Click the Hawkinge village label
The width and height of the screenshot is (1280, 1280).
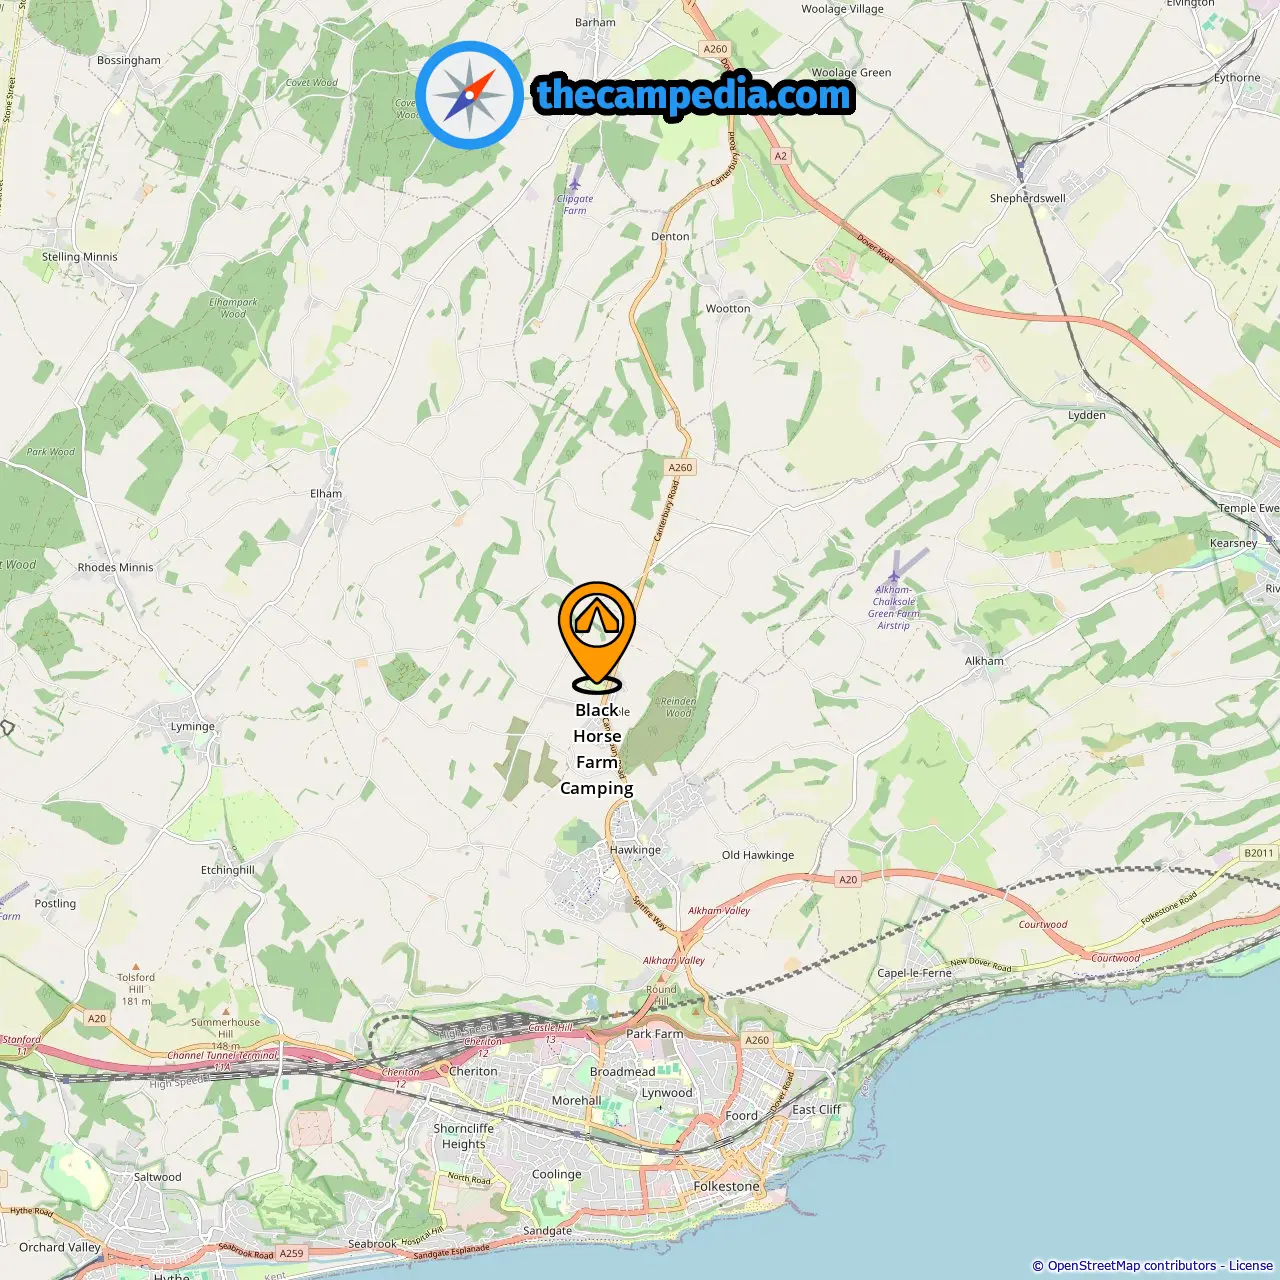pyautogui.click(x=635, y=850)
